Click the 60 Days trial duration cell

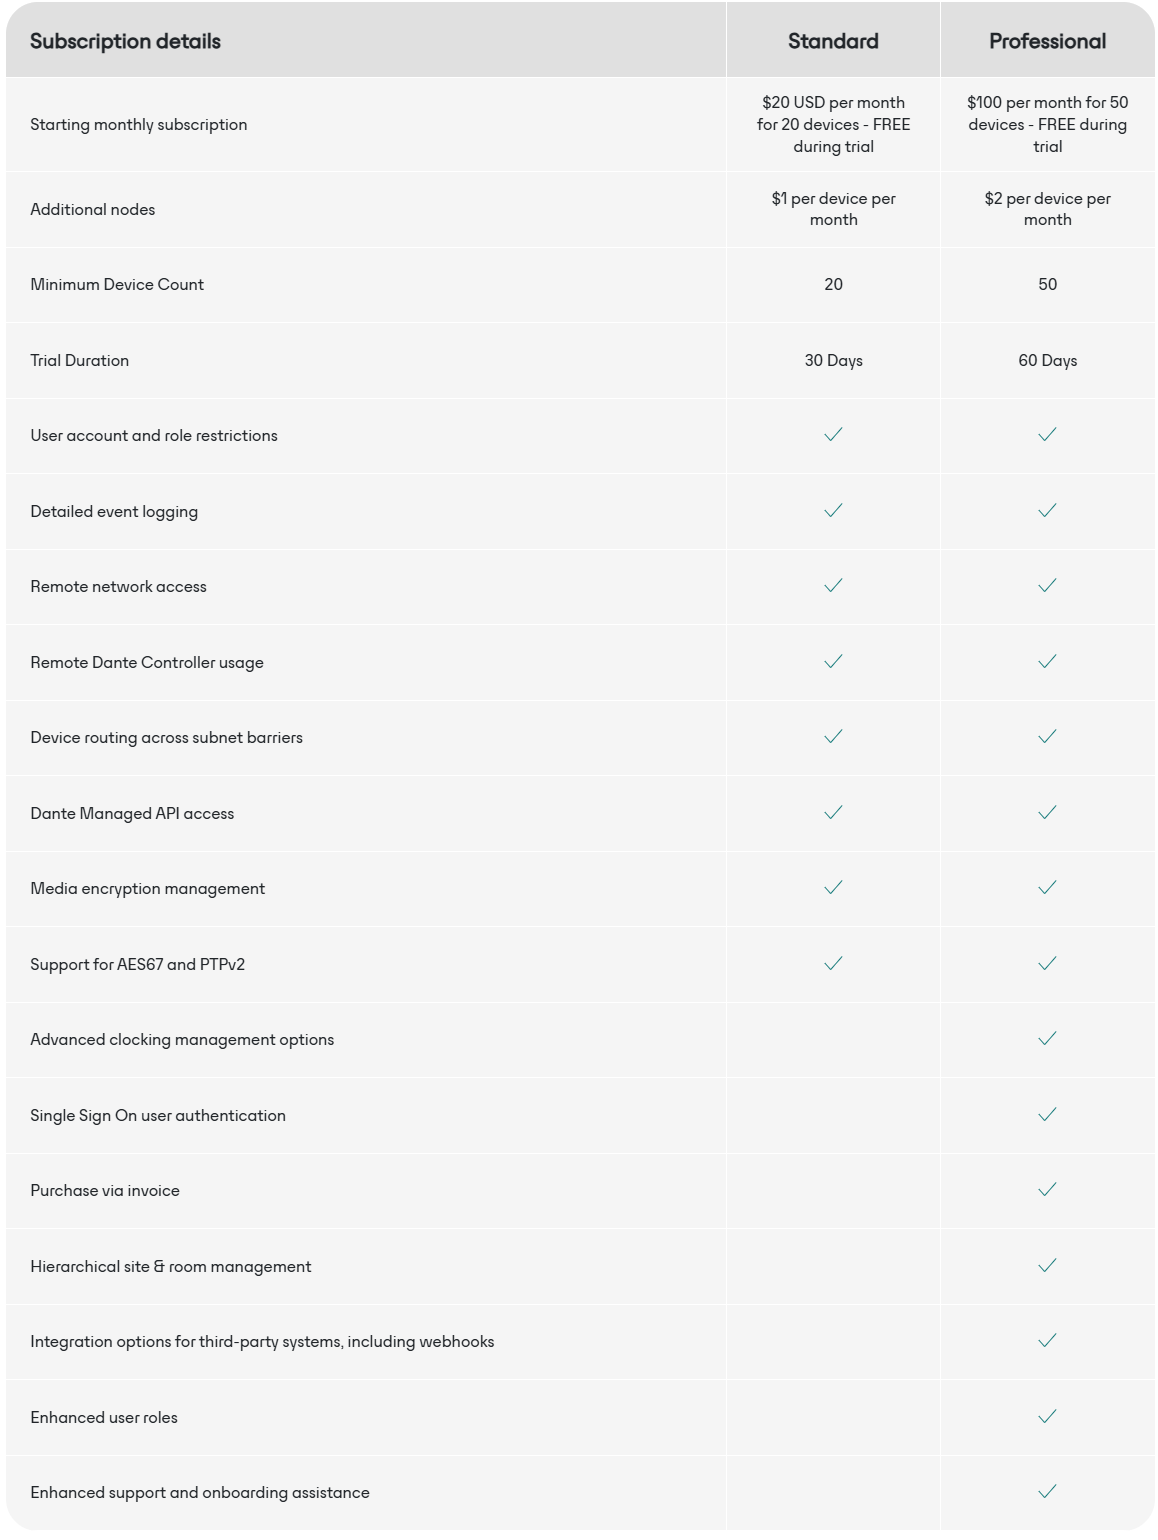[1047, 360]
